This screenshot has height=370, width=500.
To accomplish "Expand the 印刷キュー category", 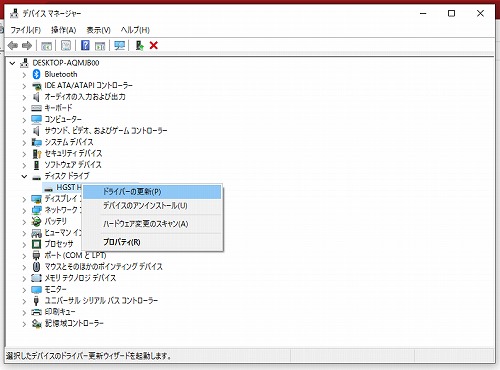I will [24, 312].
